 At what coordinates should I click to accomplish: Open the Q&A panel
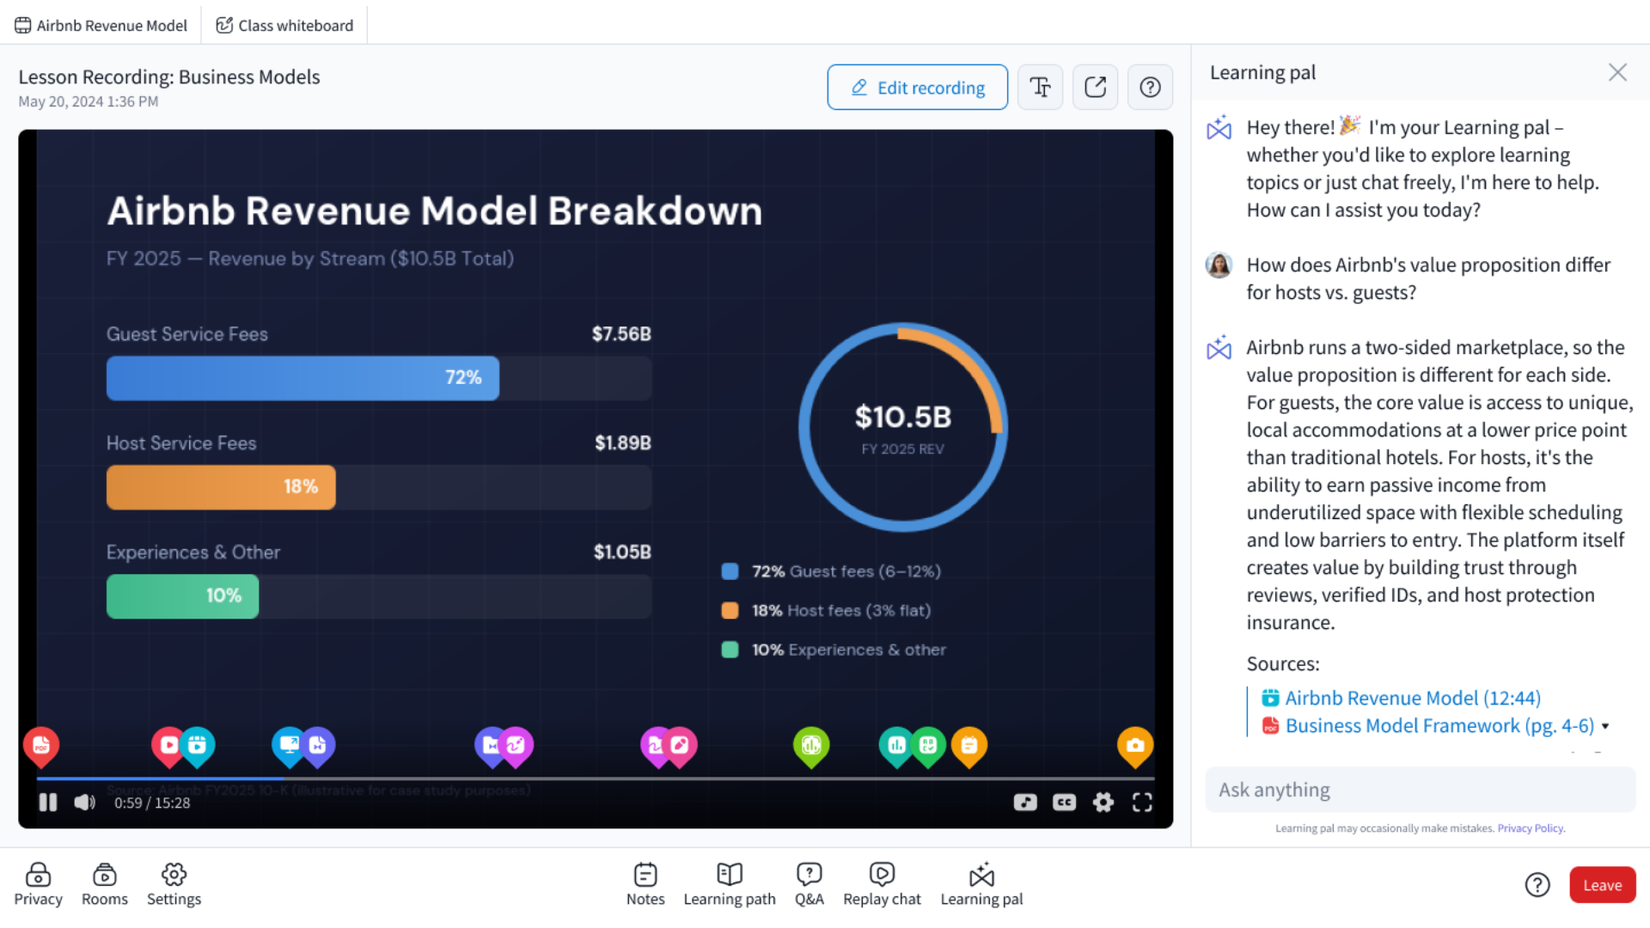click(x=809, y=885)
